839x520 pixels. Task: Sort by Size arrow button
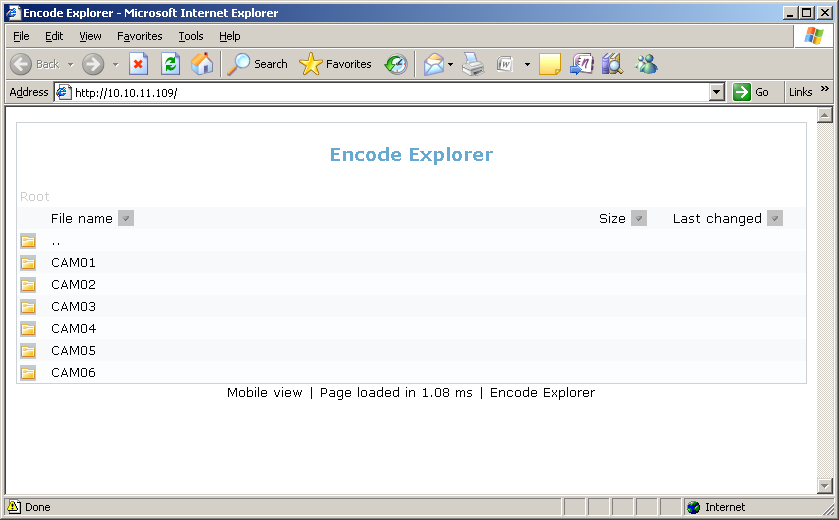(639, 218)
